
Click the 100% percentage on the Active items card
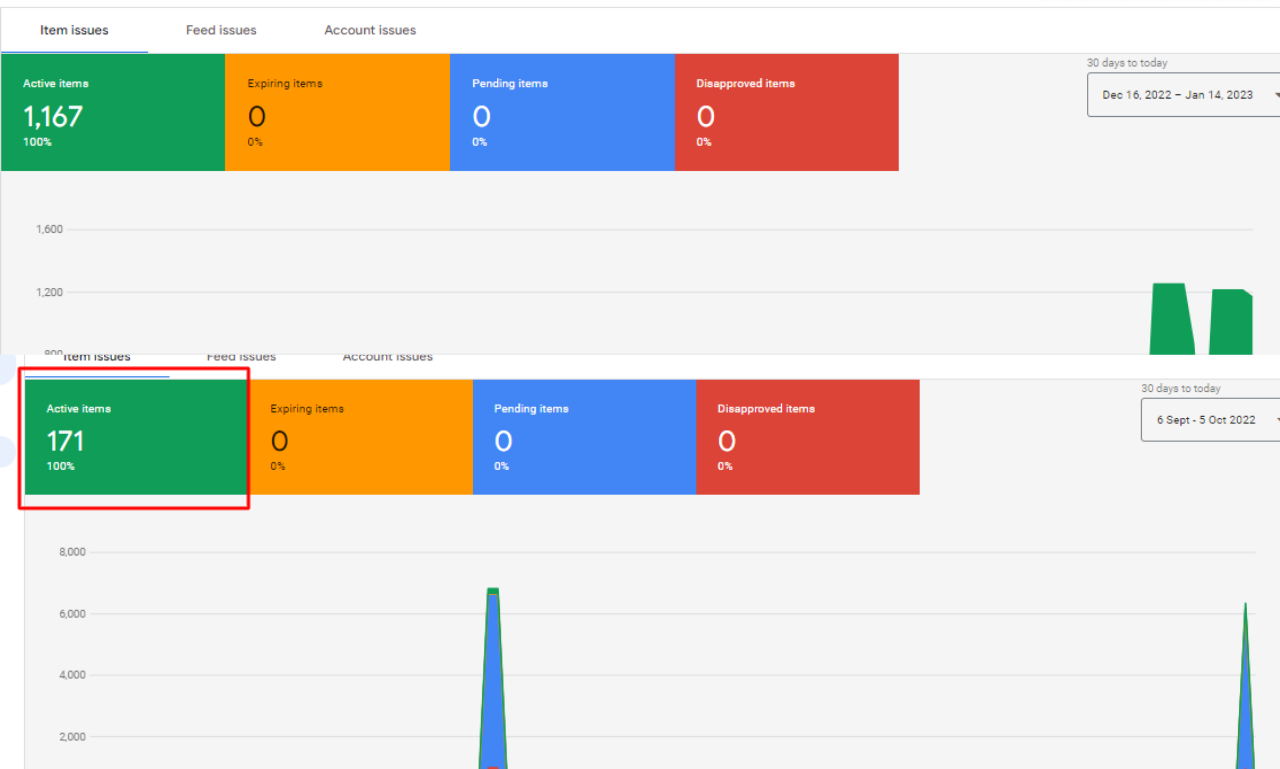[x=39, y=141]
